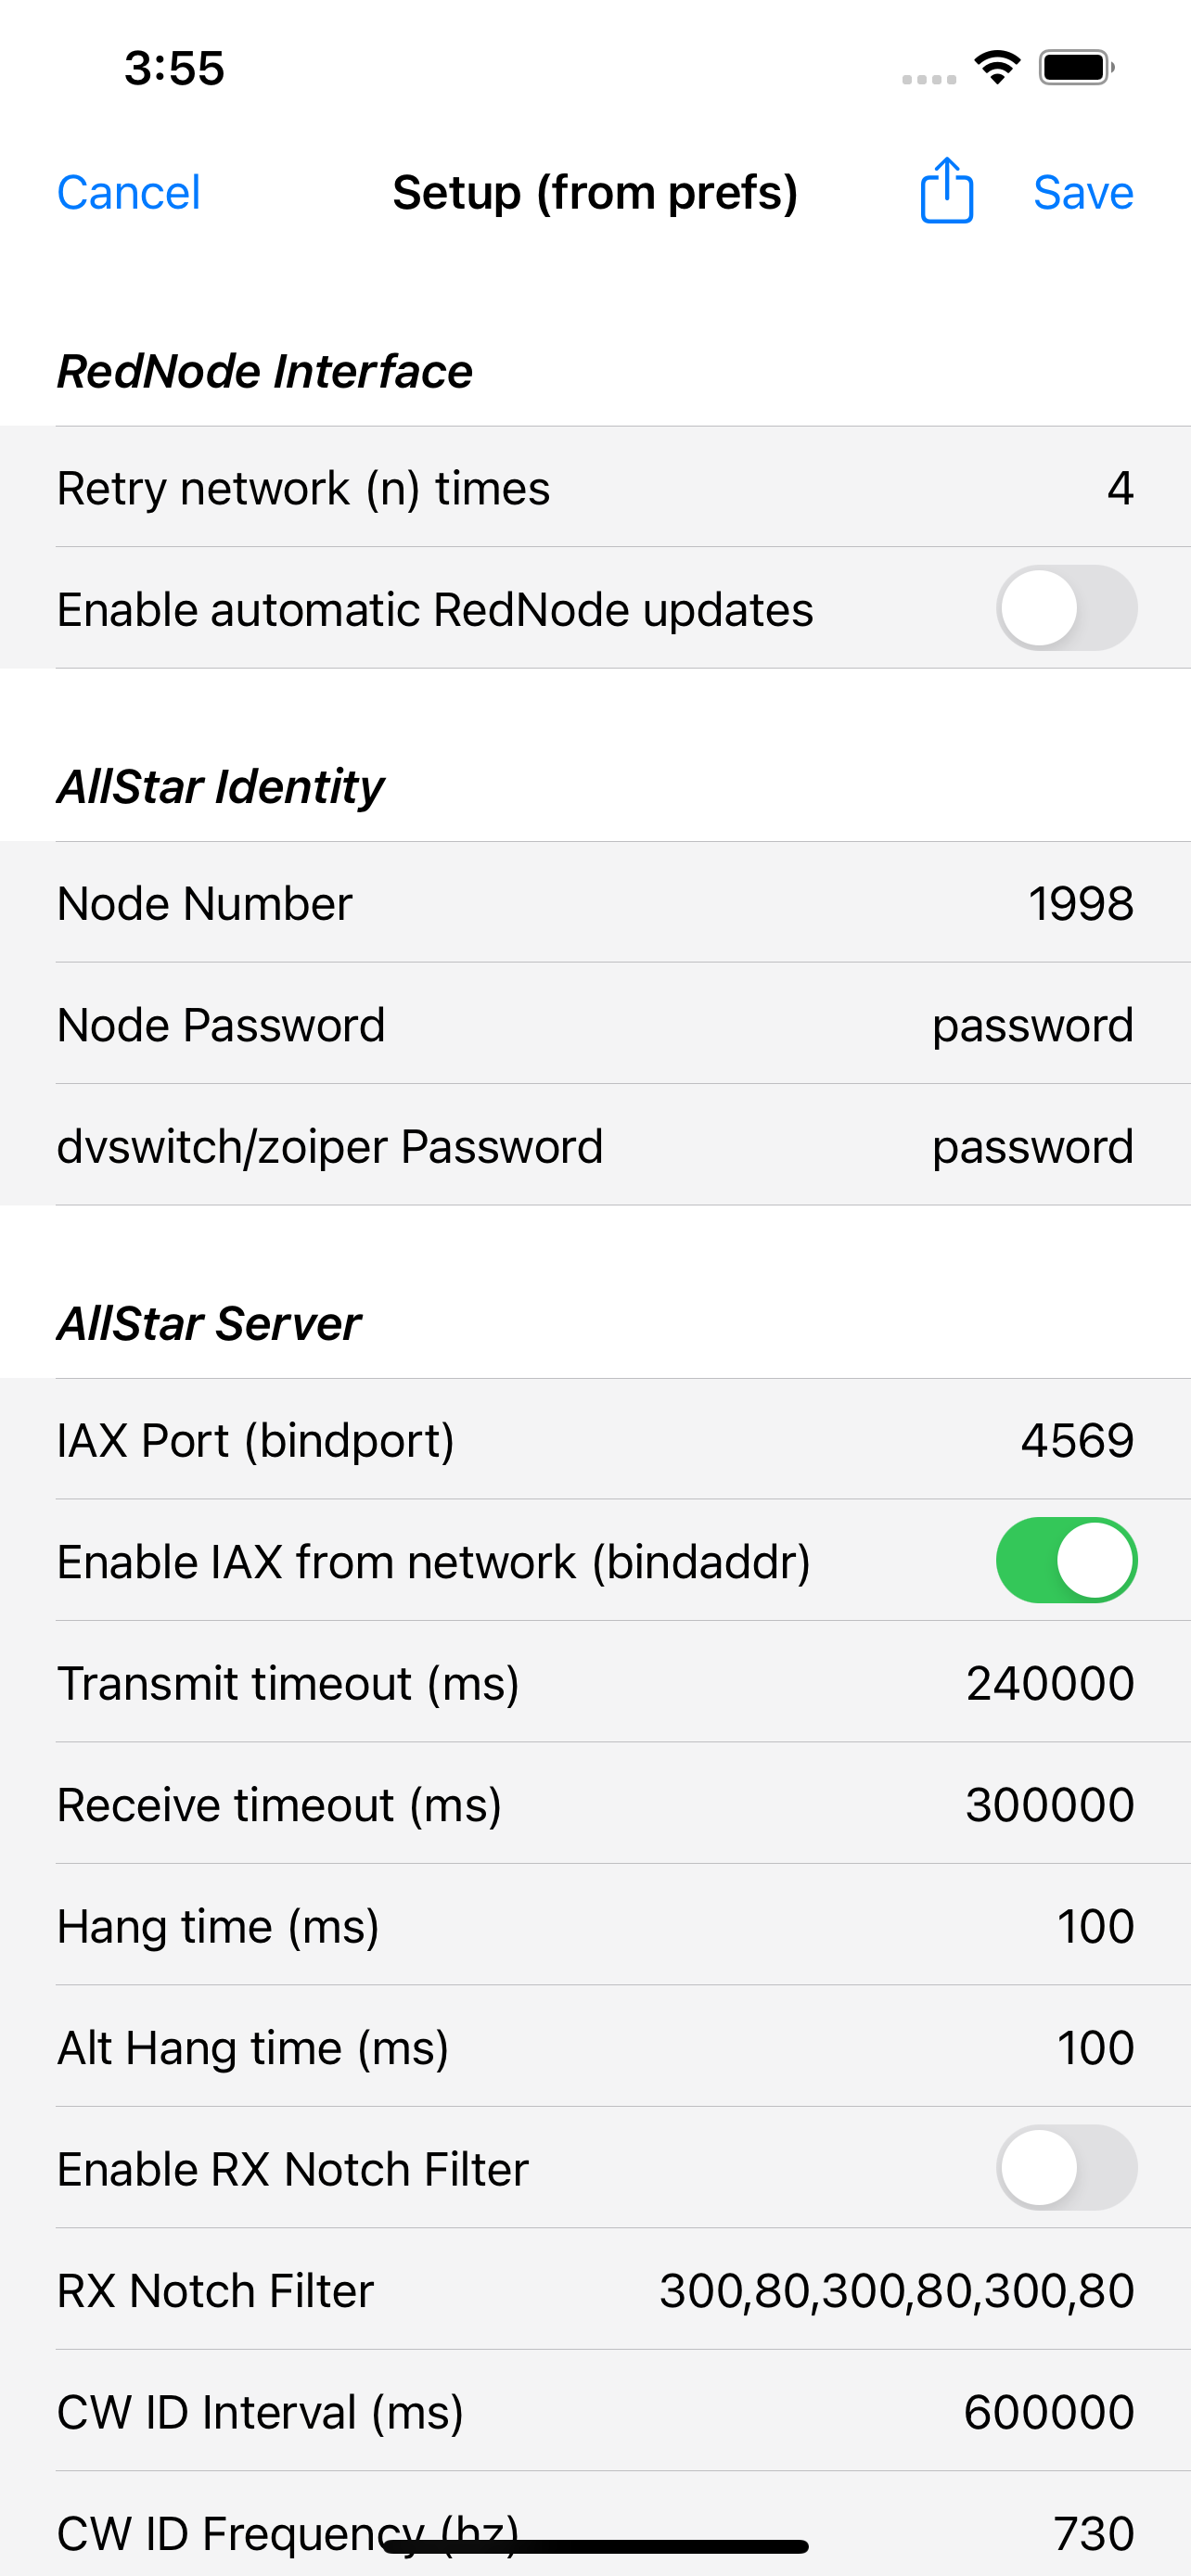Tap the share/export icon next to Save

click(944, 191)
